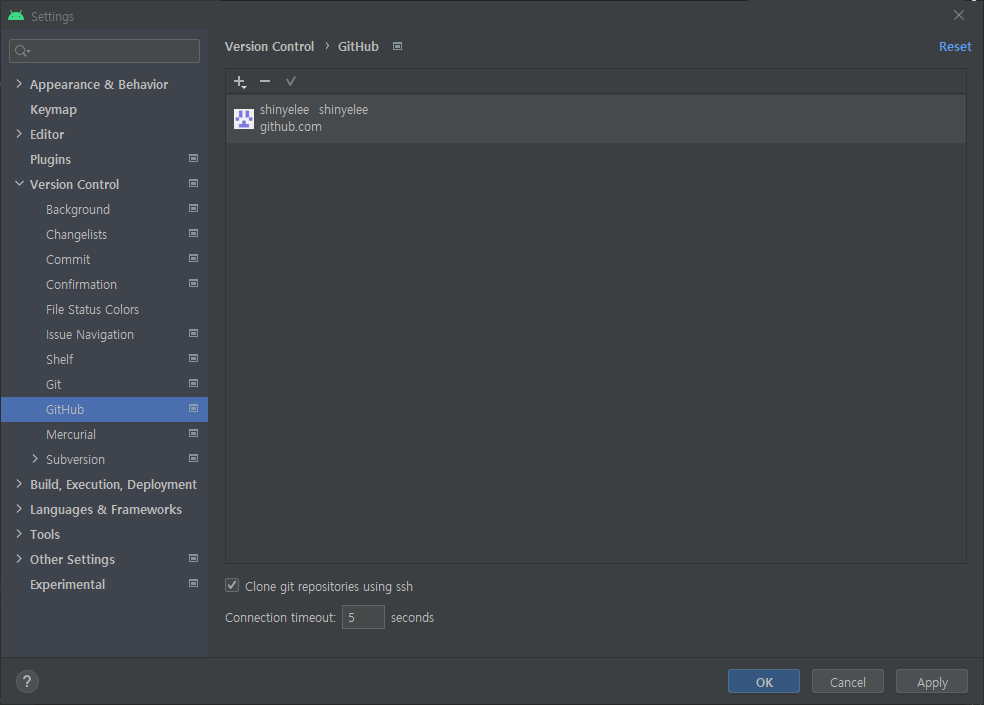Image resolution: width=984 pixels, height=705 pixels.
Task: Click project-level icon in the GitHub tree row
Action: click(x=193, y=409)
